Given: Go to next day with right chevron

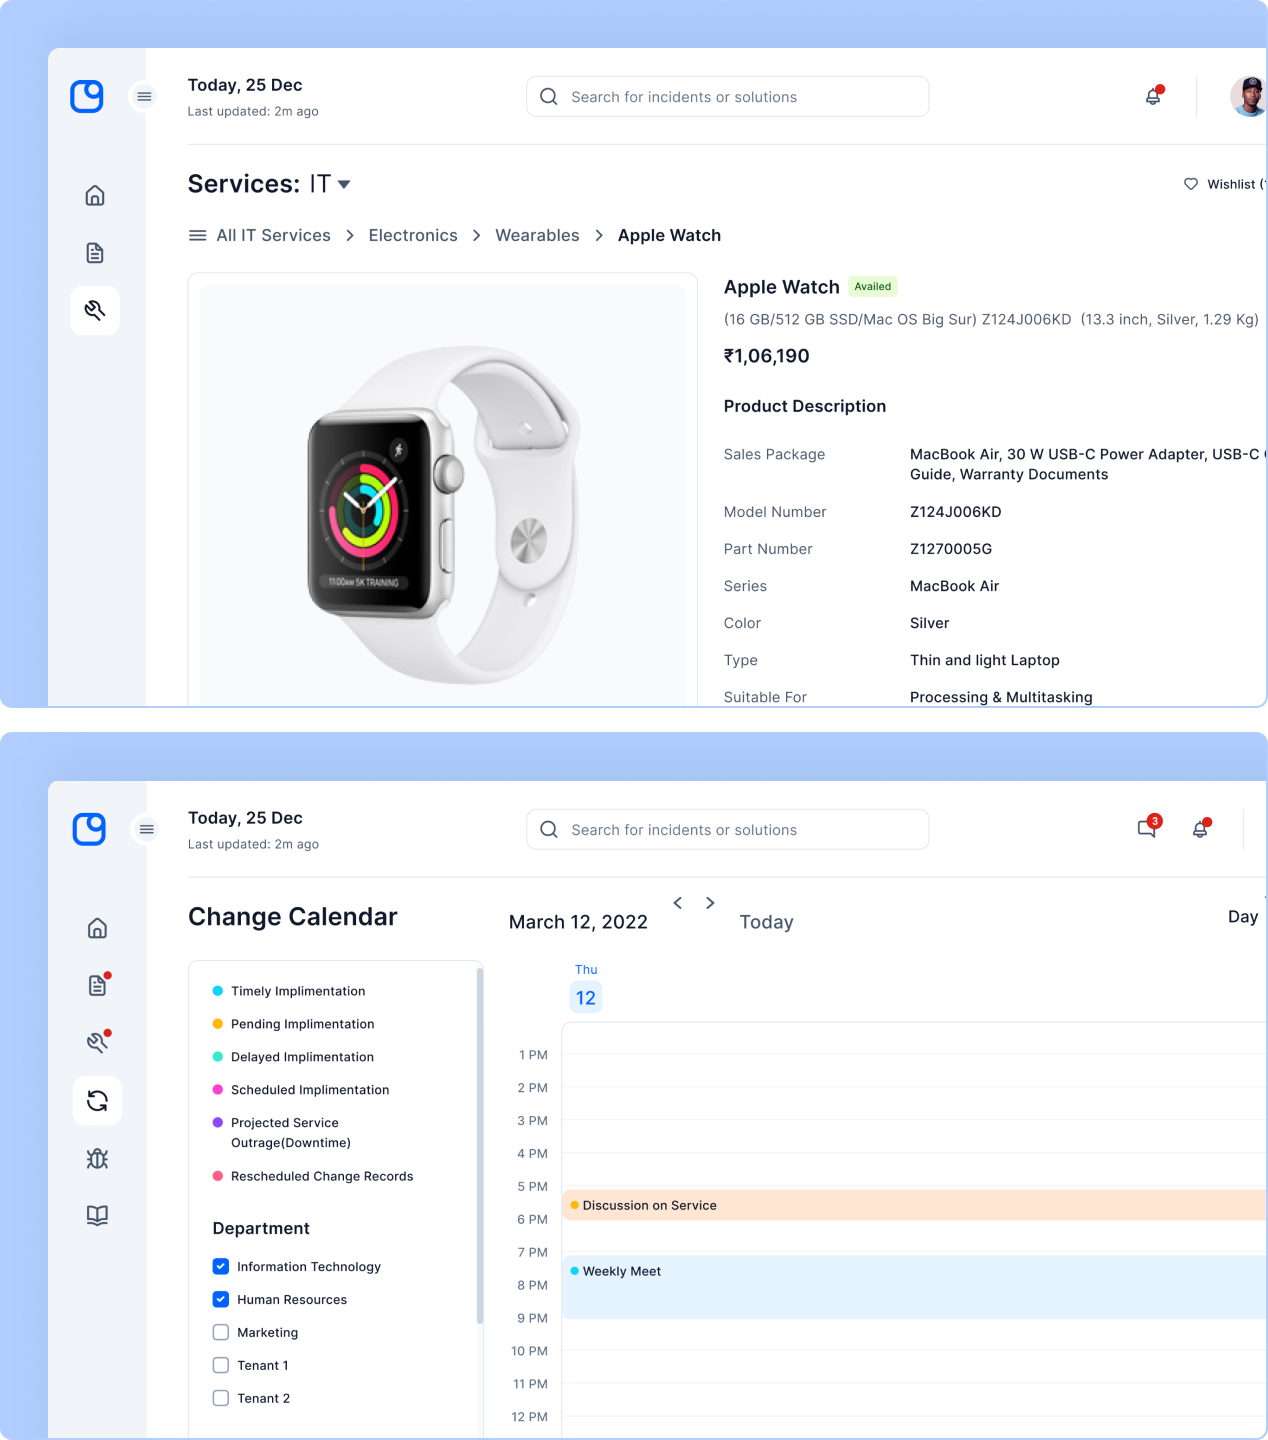Looking at the screenshot, I should (x=710, y=903).
